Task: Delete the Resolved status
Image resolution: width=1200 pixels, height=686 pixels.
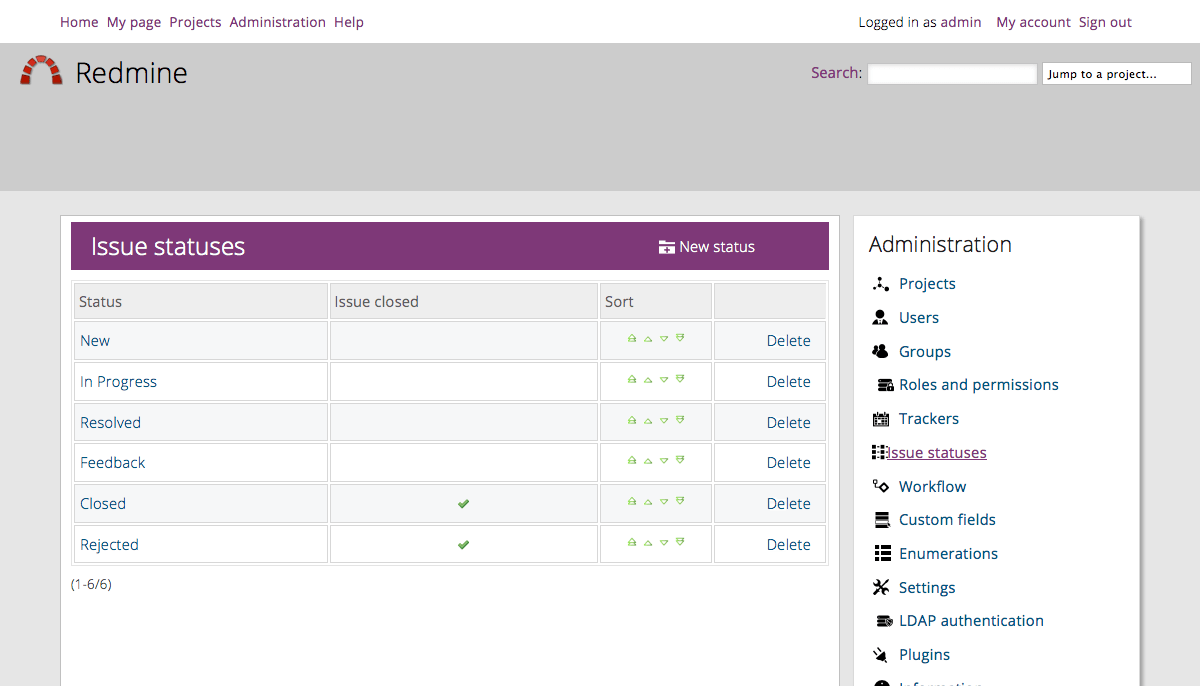Action: pyautogui.click(x=788, y=423)
